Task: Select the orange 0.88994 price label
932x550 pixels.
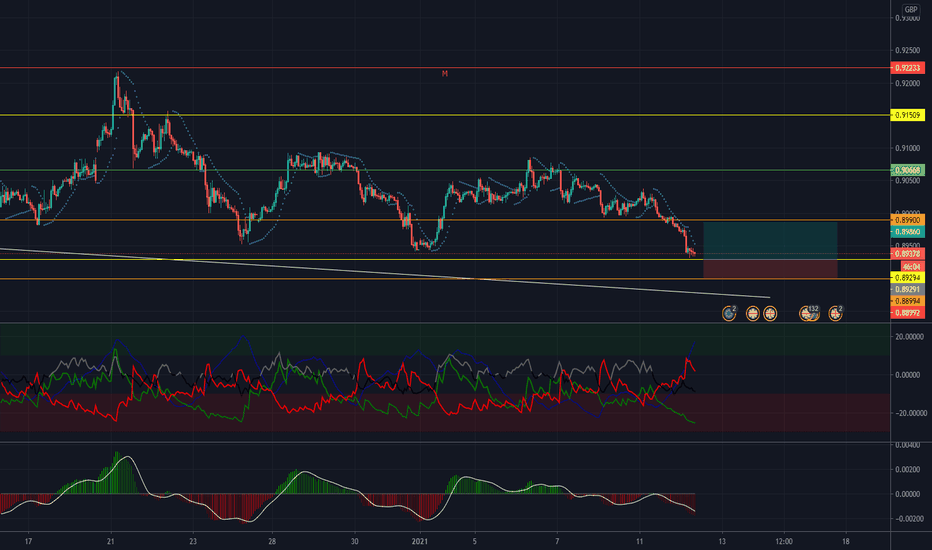Action: 908,301
